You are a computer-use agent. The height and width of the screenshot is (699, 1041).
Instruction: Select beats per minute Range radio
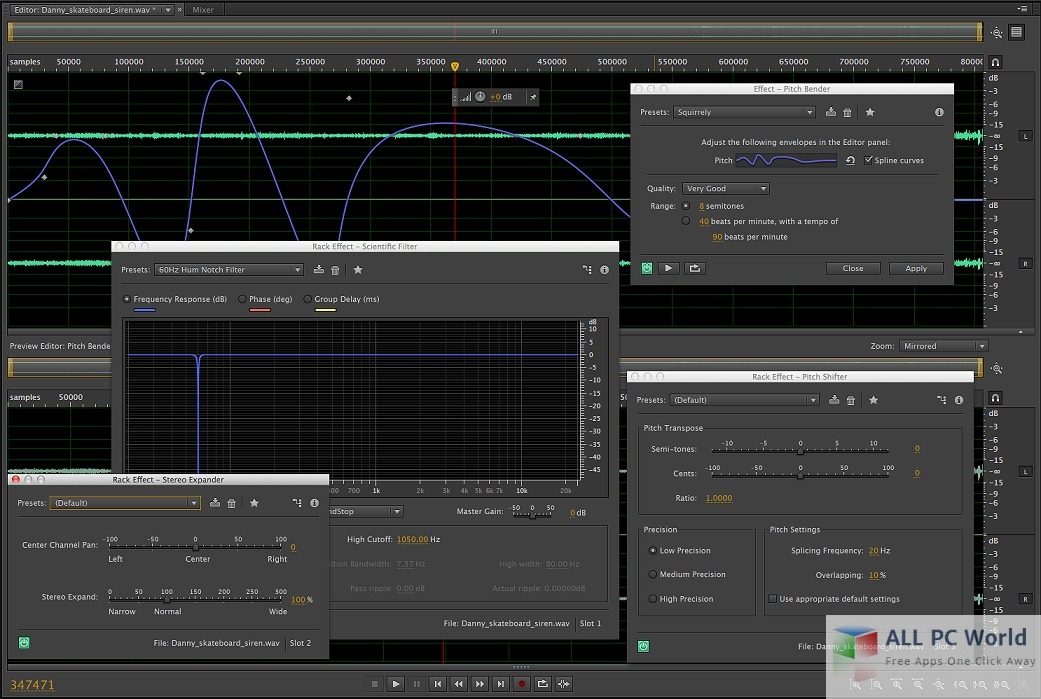[x=686, y=221]
